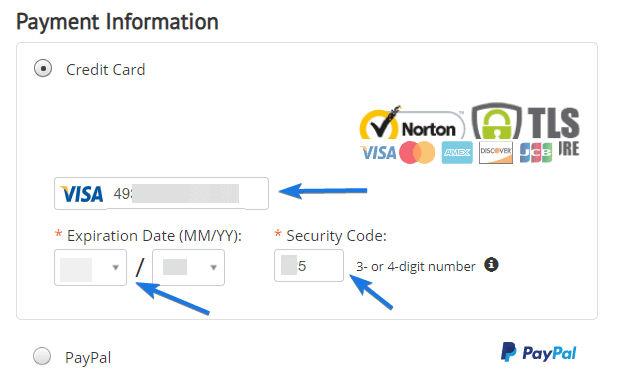The image size is (620, 383).
Task: Click the TLS Secure padlock badge
Action: pos(525,121)
